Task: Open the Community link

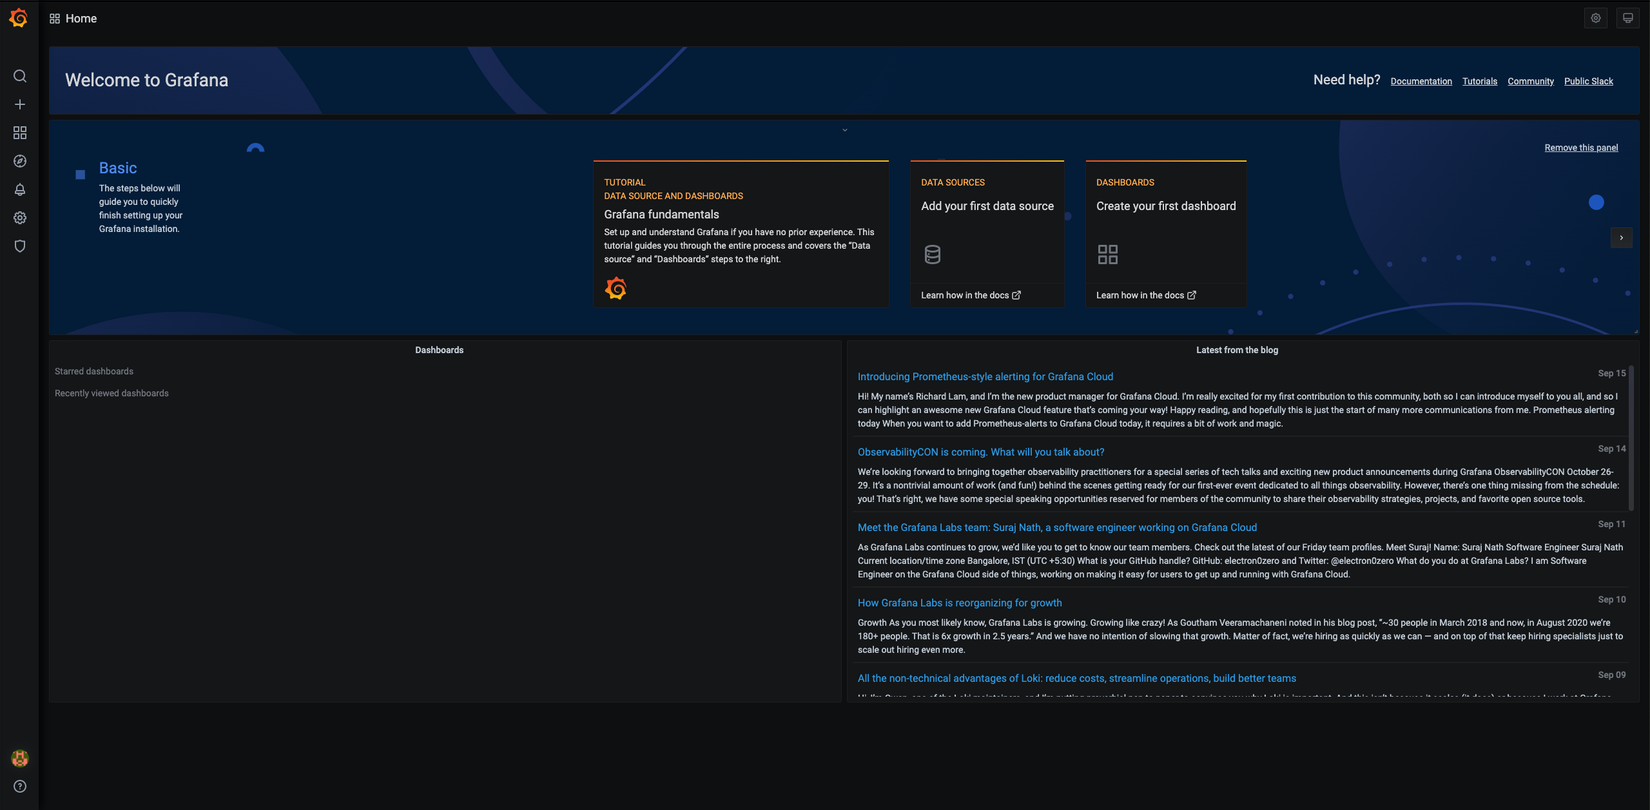Action: (1531, 81)
